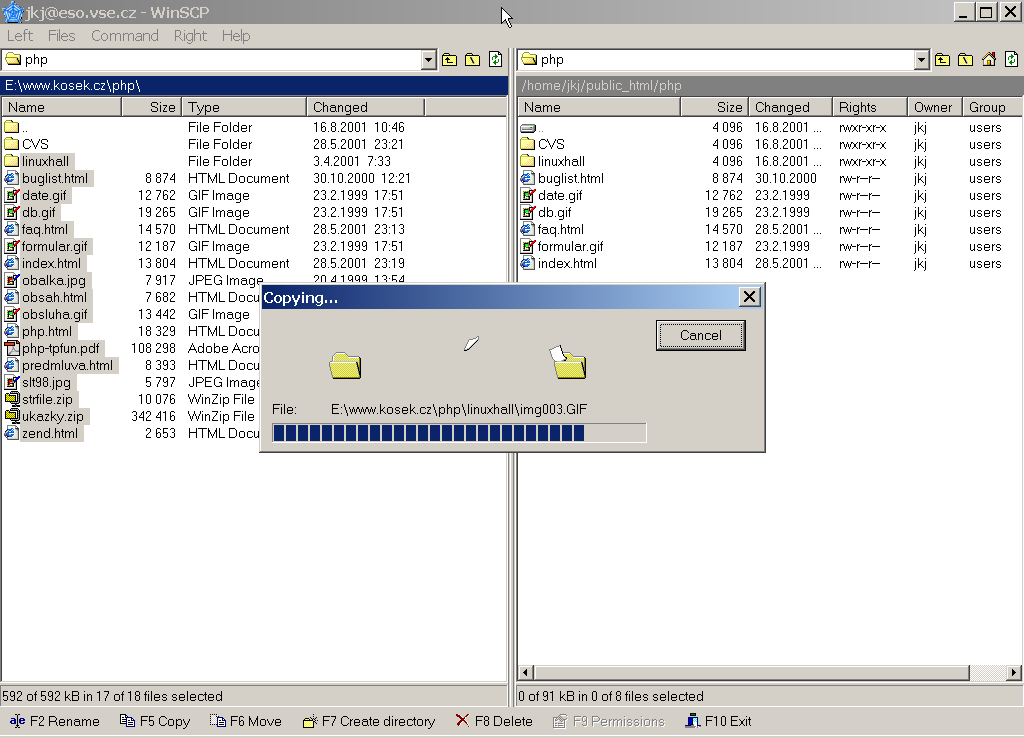1024x738 pixels.
Task: Select predmluva.html in left panel
Action: tap(67, 365)
